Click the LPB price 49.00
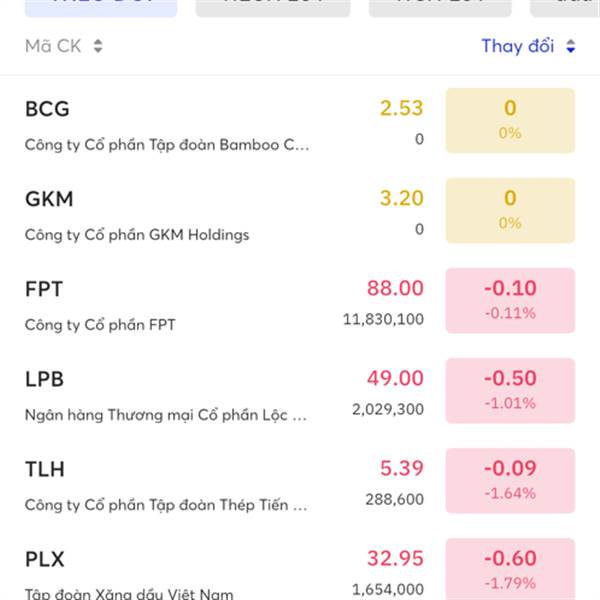 pos(395,378)
